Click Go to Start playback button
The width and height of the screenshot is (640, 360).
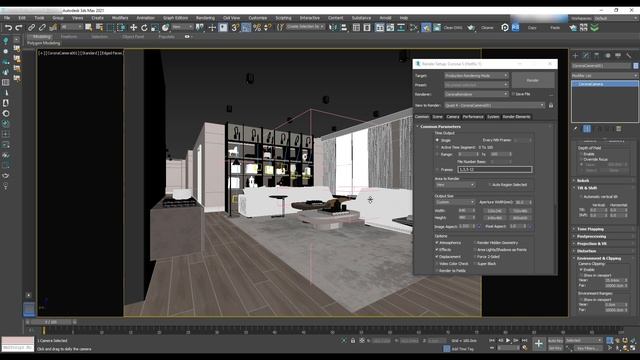[x=492, y=340]
